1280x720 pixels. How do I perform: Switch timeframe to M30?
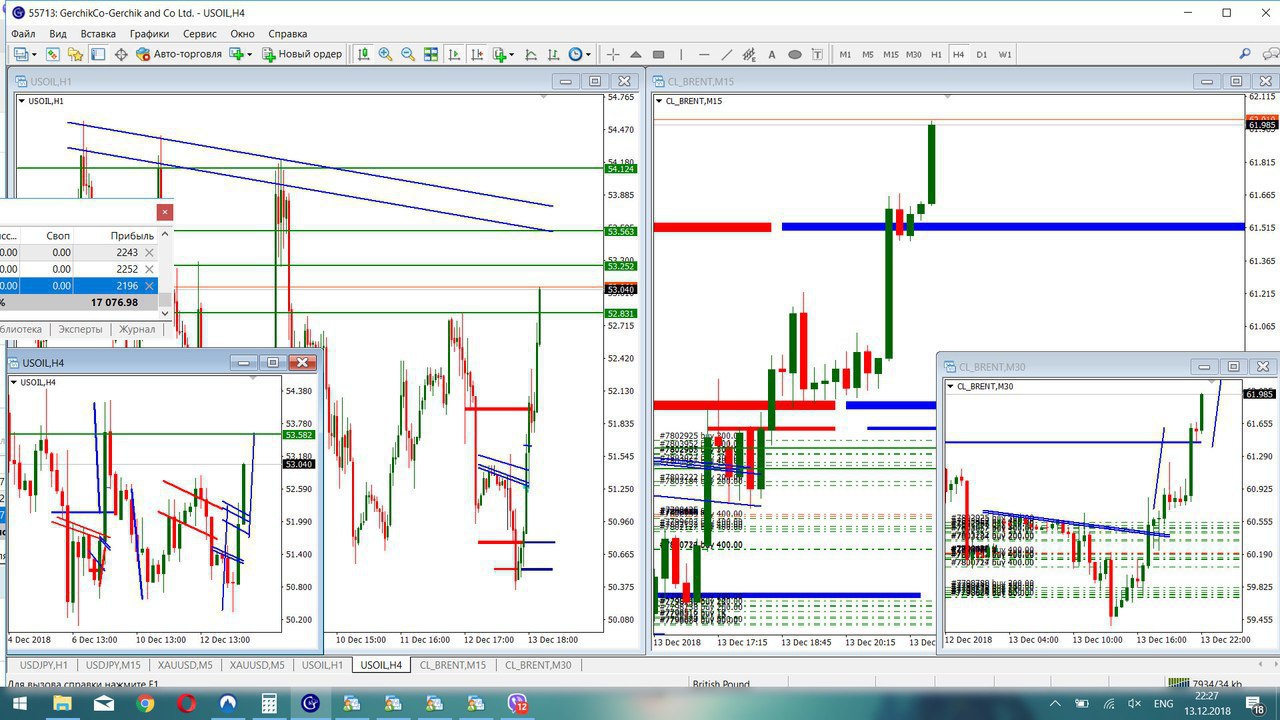pos(913,54)
